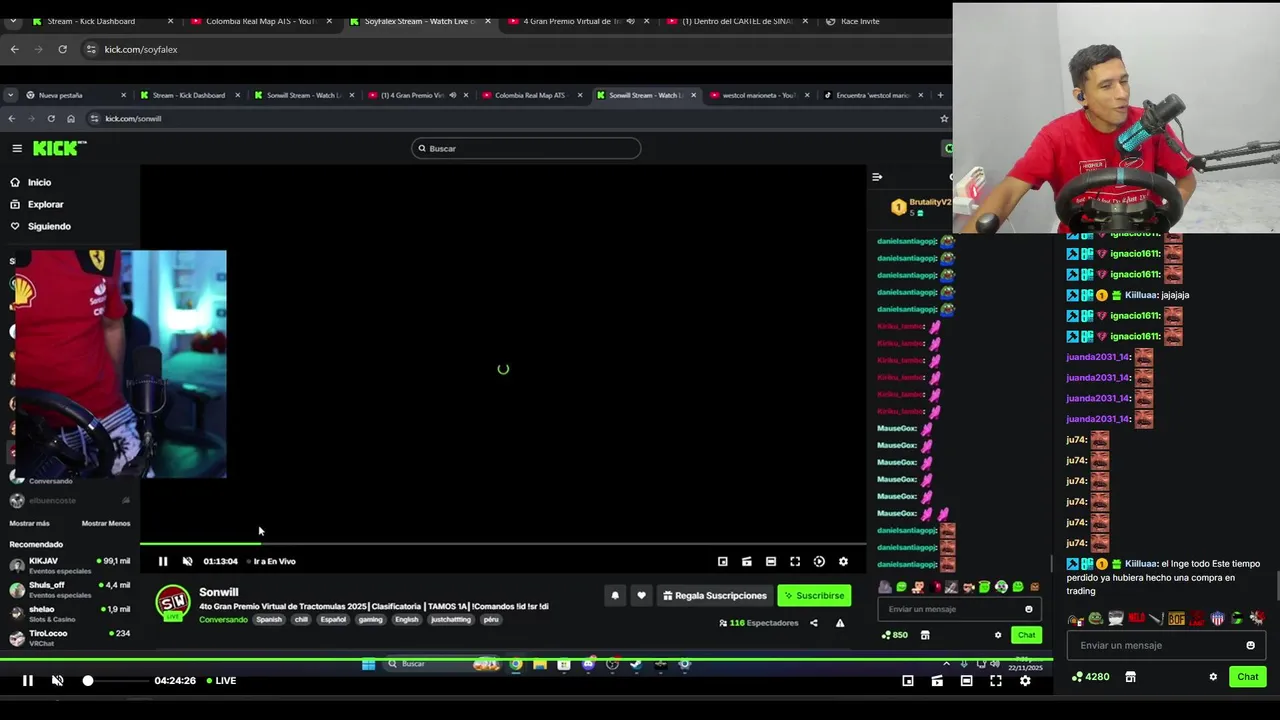Unmute the inner Sonwill stream player
Viewport: 1280px width, 720px height.
[187, 561]
